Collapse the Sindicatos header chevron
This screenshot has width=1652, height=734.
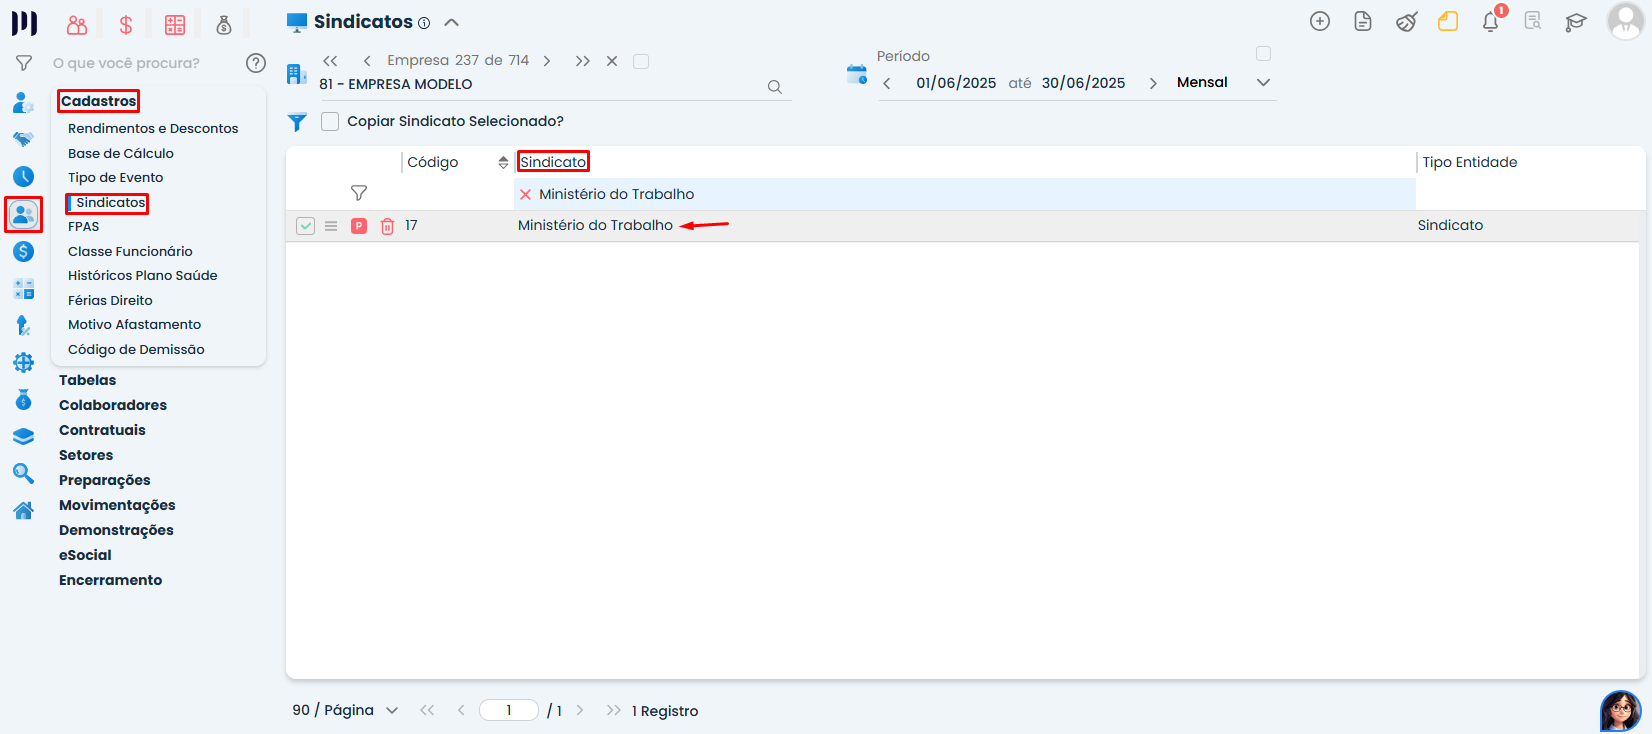452,22
